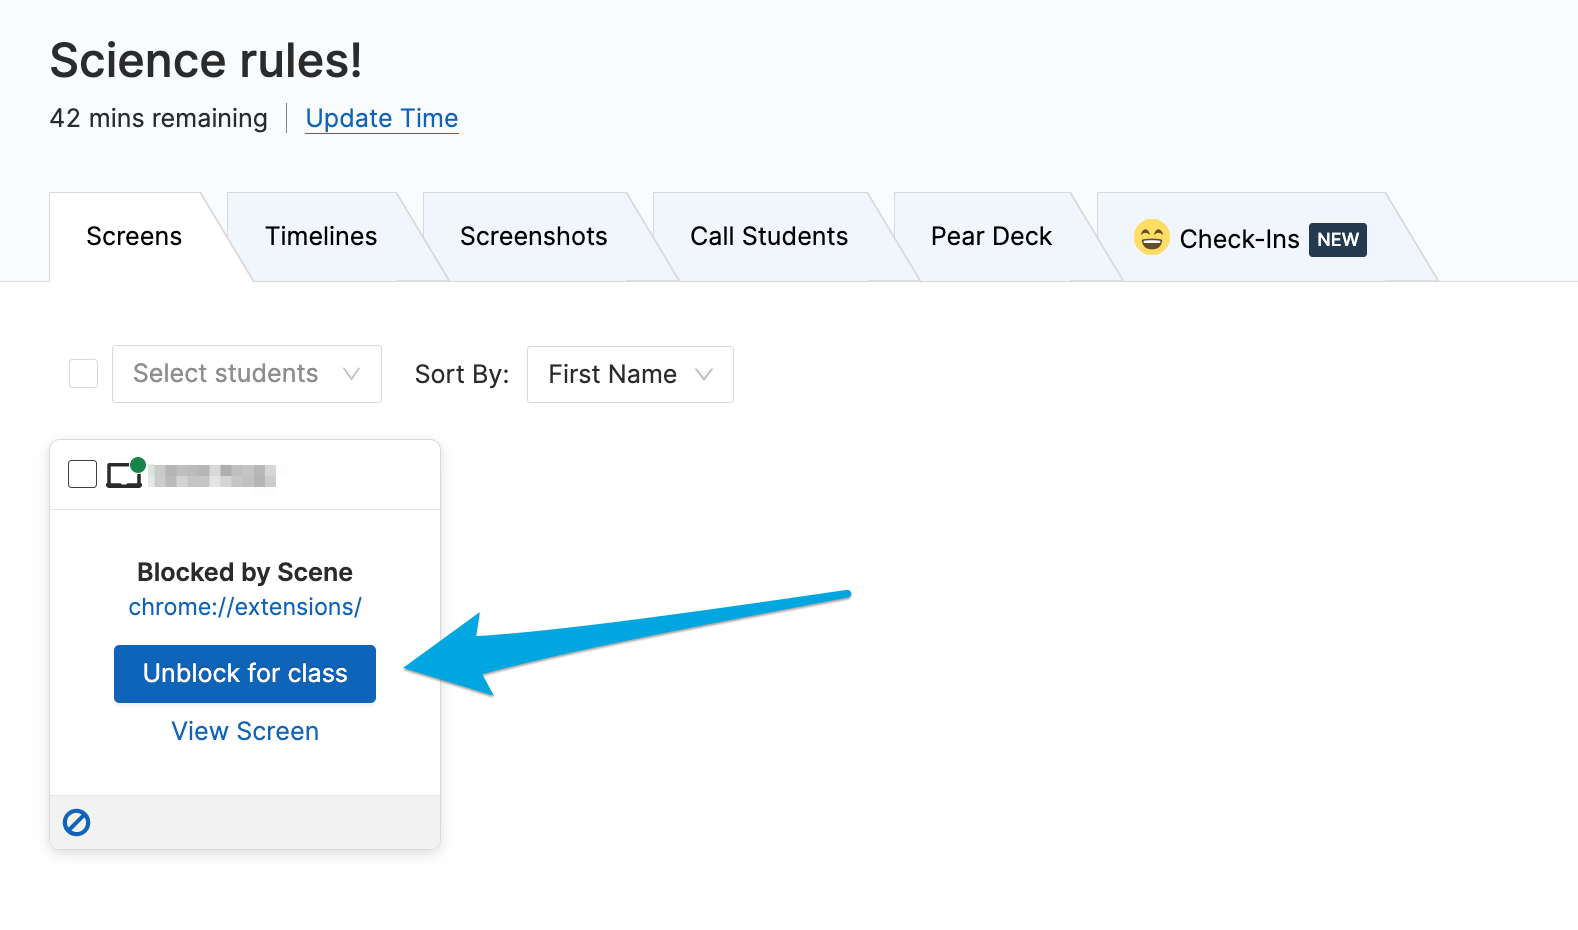The width and height of the screenshot is (1578, 930).
Task: Open the Select students dropdown
Action: (x=246, y=374)
